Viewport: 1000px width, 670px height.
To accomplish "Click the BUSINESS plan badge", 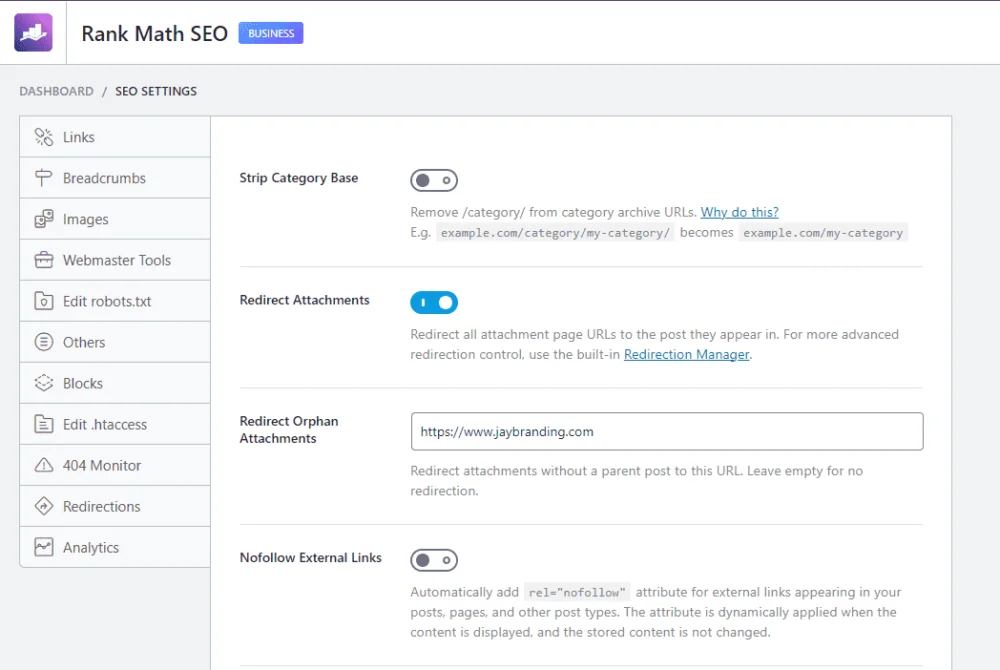I will pyautogui.click(x=271, y=33).
